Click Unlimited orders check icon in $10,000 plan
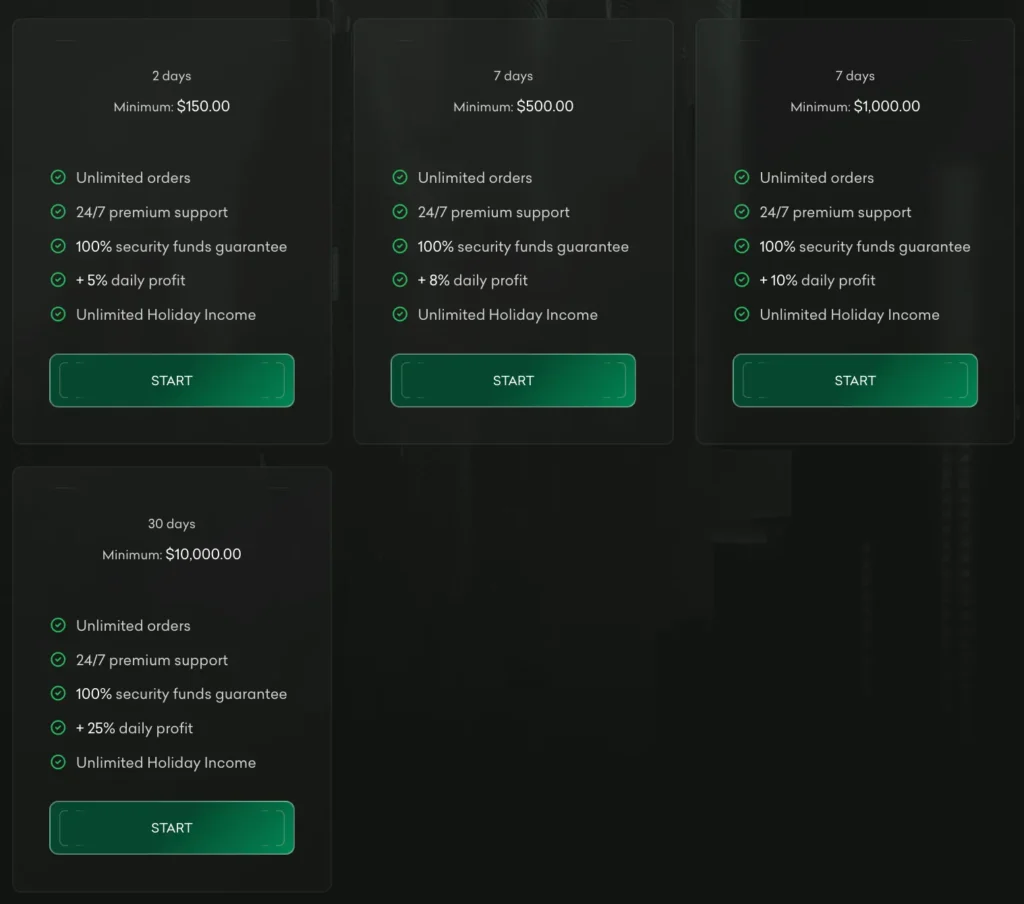1024x904 pixels. pos(58,625)
